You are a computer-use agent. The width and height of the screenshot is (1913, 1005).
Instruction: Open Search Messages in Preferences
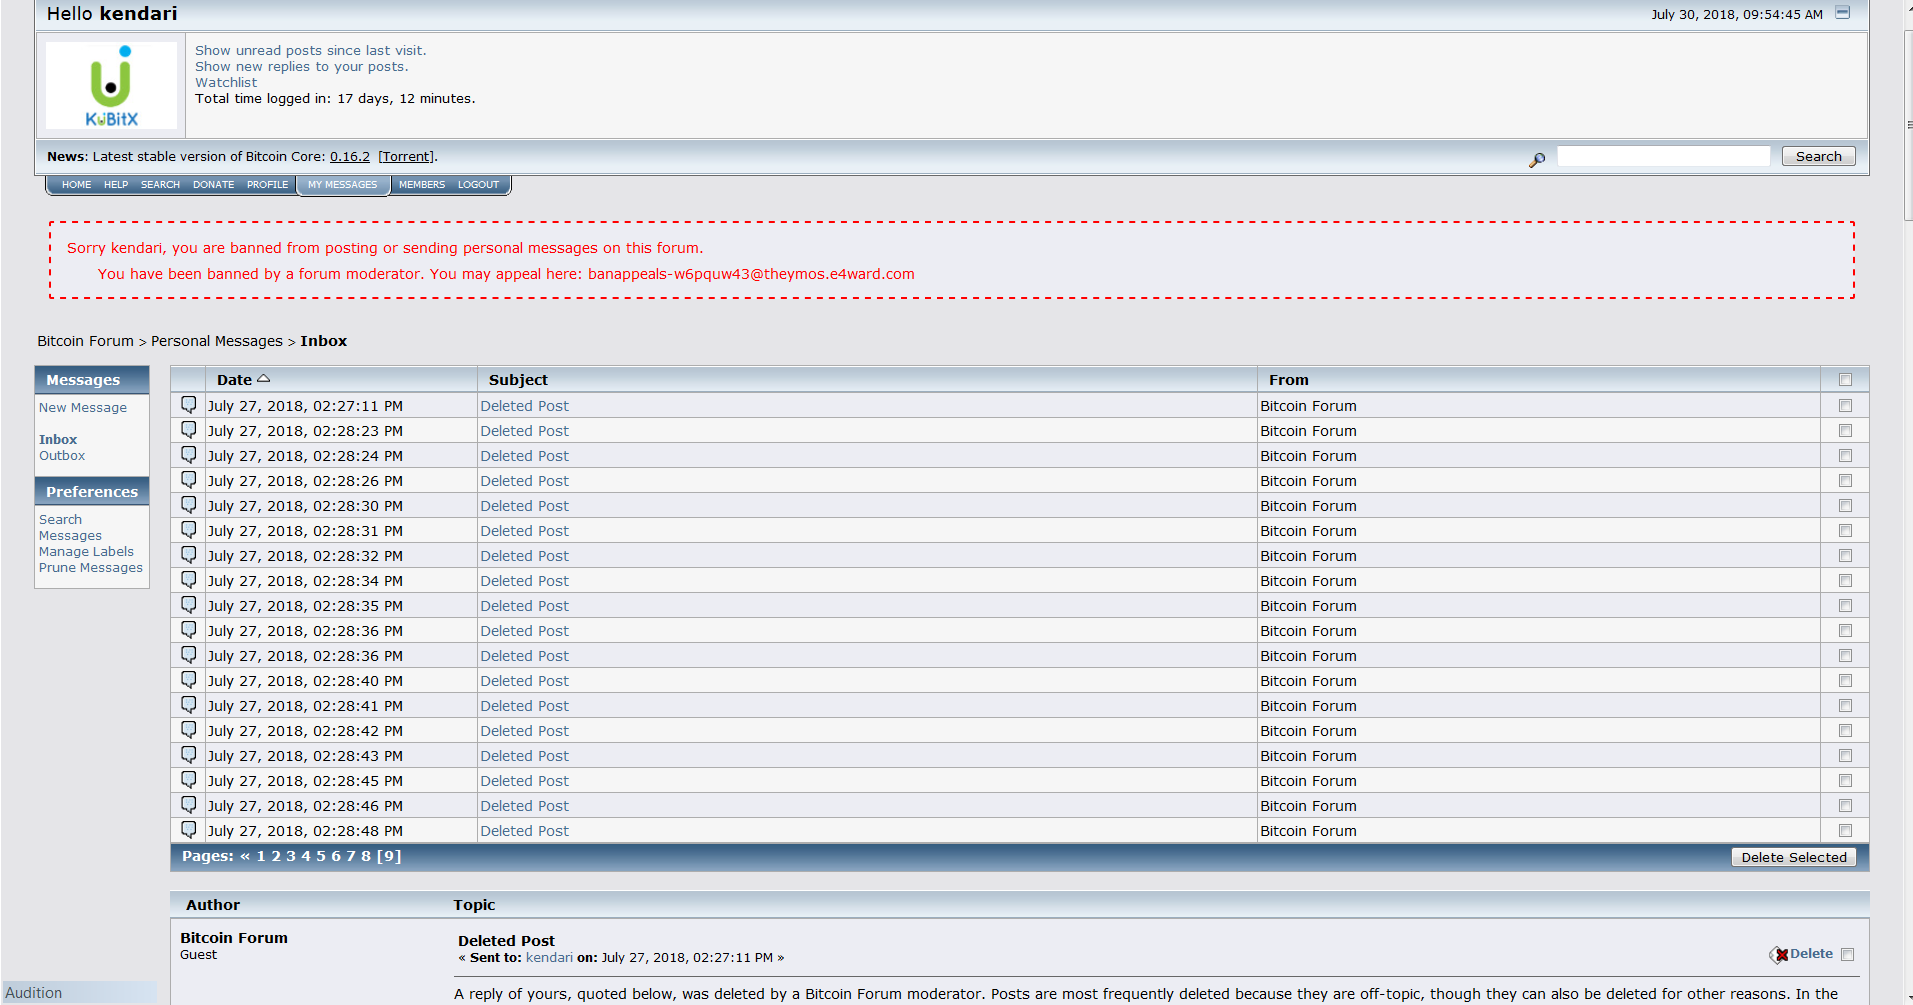pyautogui.click(x=70, y=527)
